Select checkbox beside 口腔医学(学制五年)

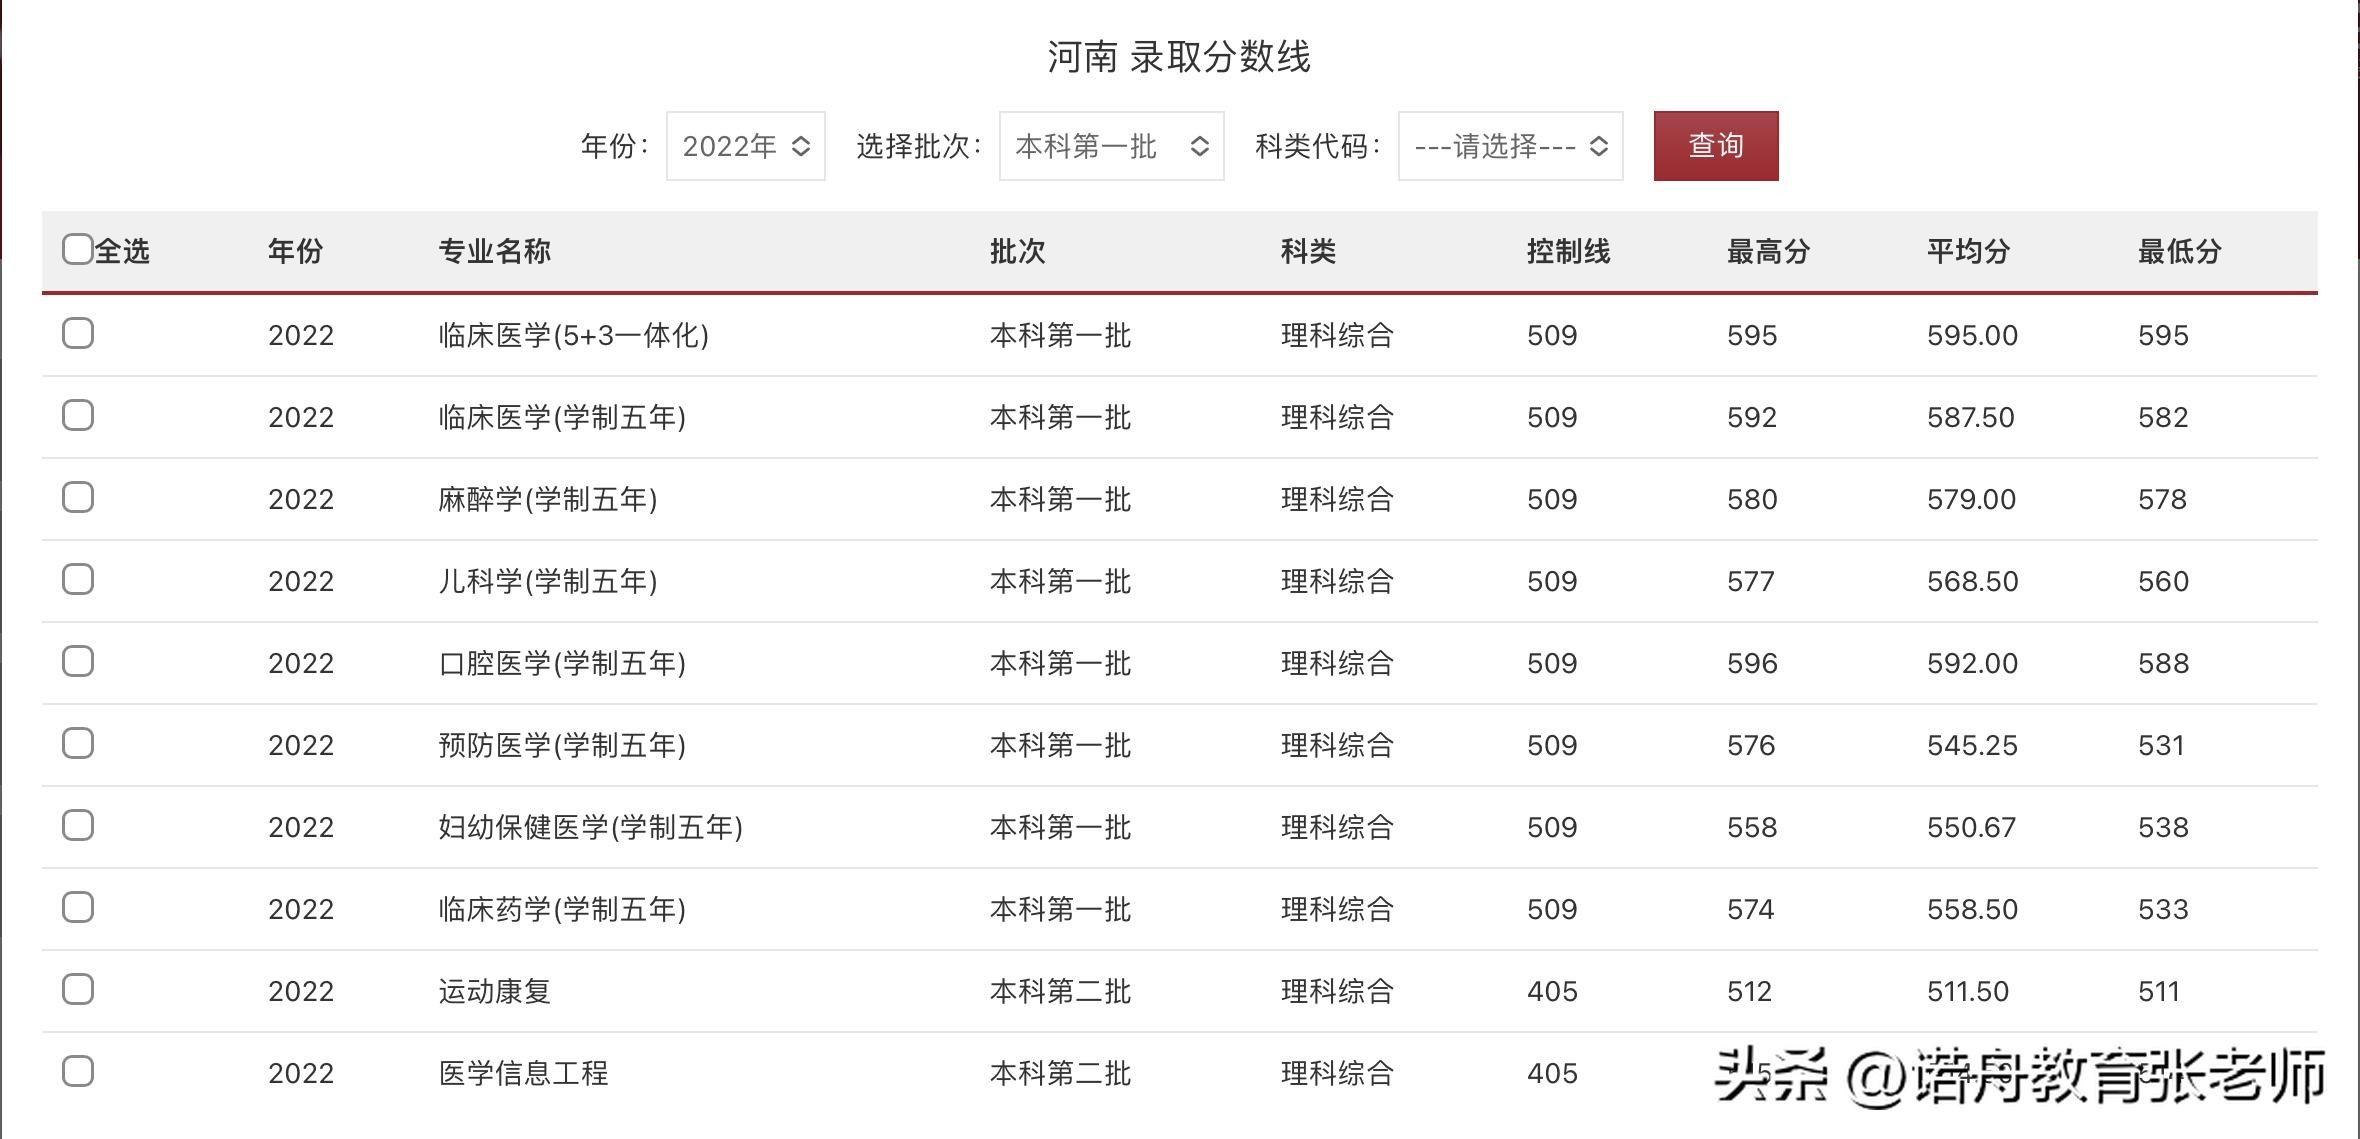pyautogui.click(x=78, y=661)
